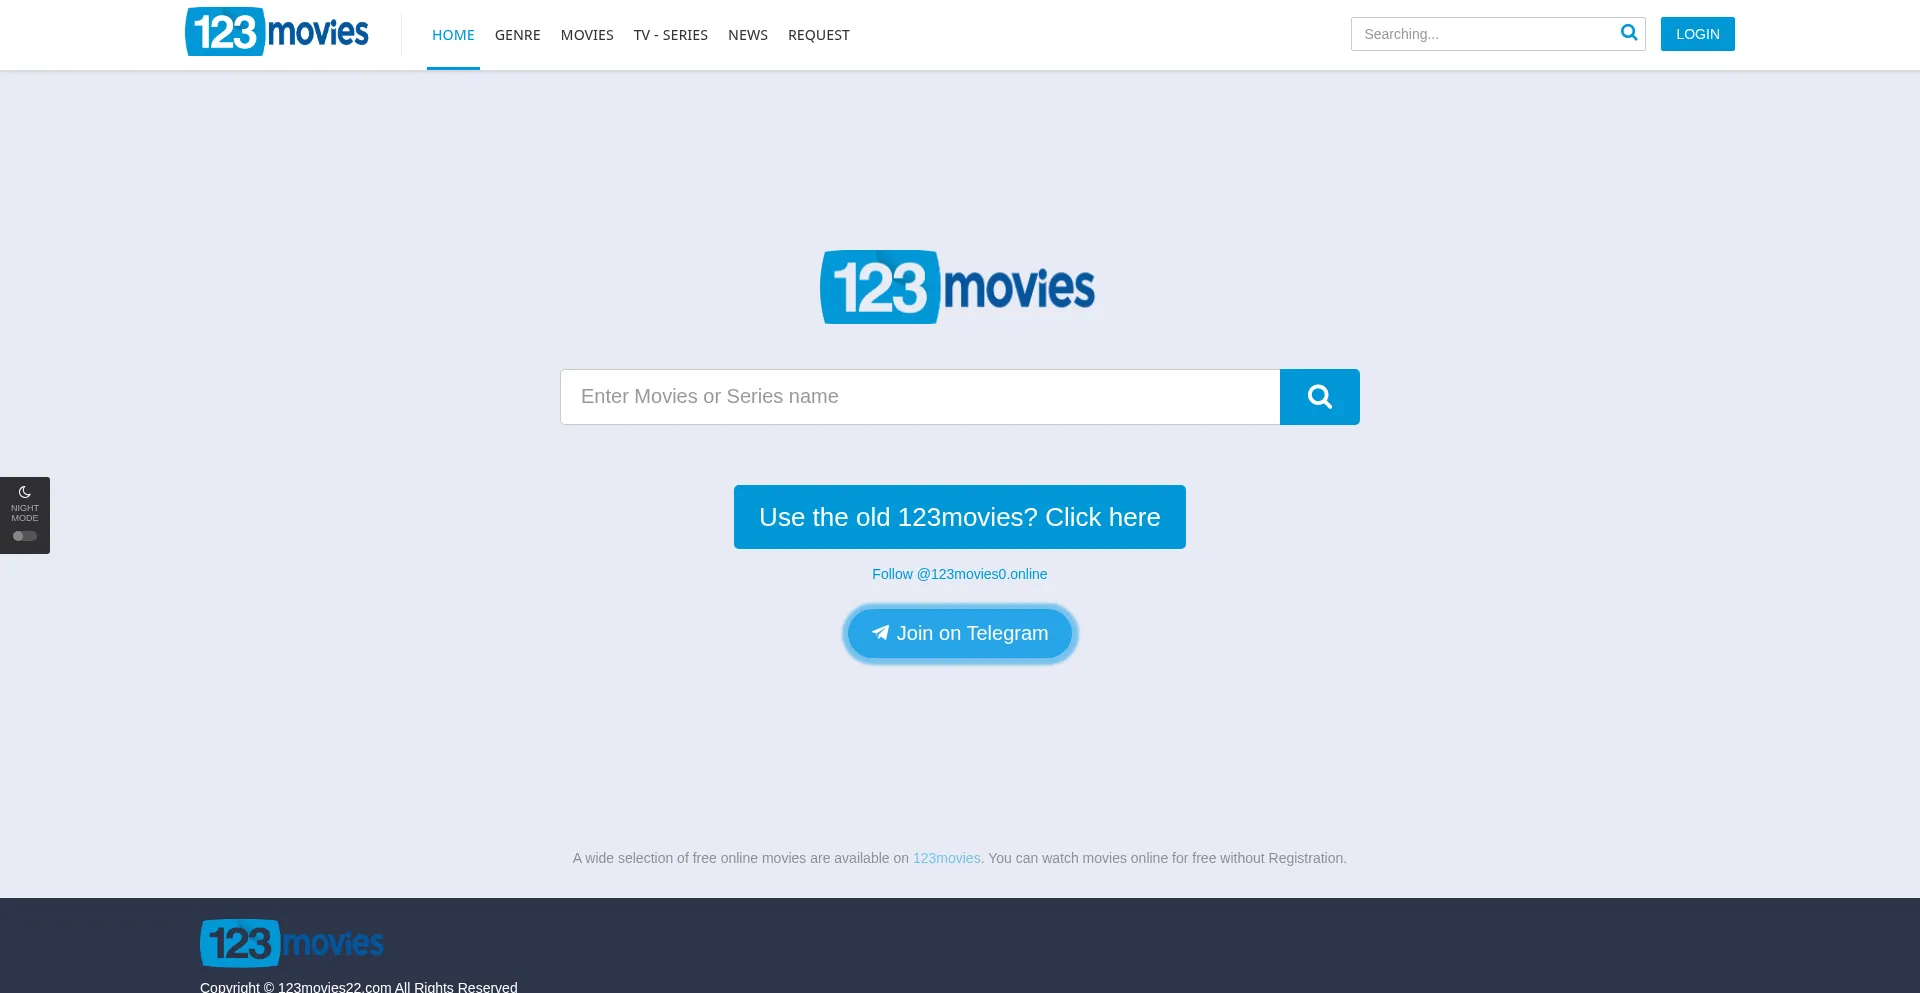Viewport: 1920px width, 993px height.
Task: Select the NEWS menu item
Action: [x=747, y=34]
